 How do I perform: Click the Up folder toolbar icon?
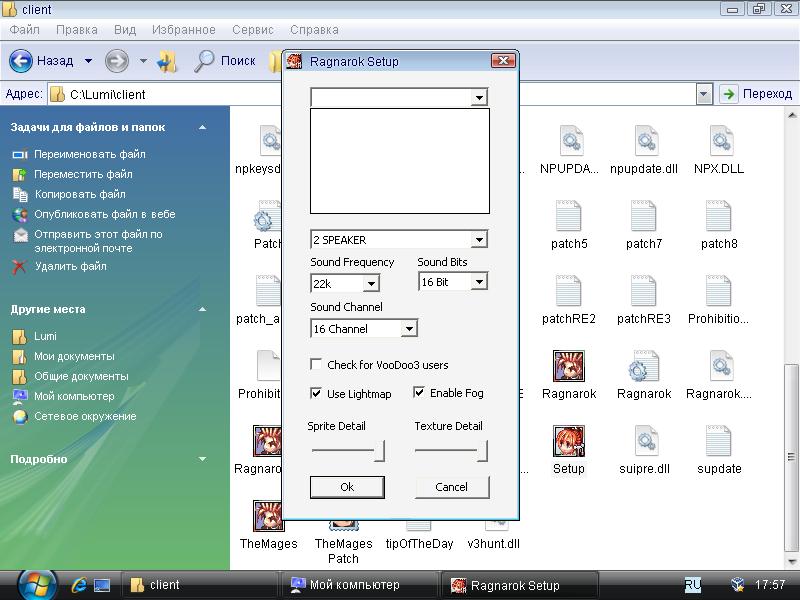point(167,61)
